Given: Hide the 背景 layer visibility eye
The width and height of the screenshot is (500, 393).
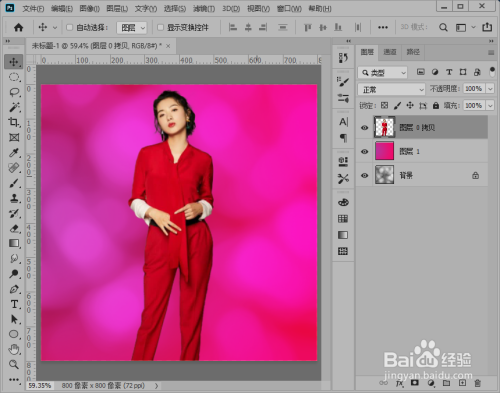Looking at the screenshot, I should click(x=365, y=175).
